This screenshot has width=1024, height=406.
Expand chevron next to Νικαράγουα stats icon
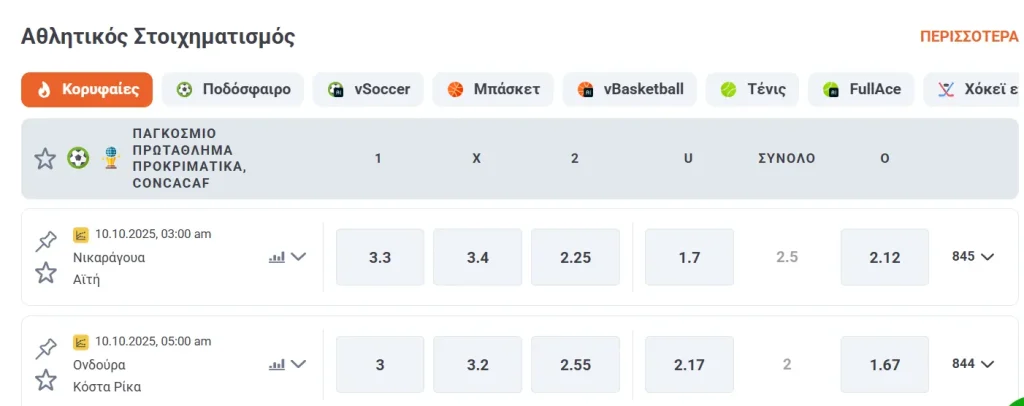click(298, 257)
